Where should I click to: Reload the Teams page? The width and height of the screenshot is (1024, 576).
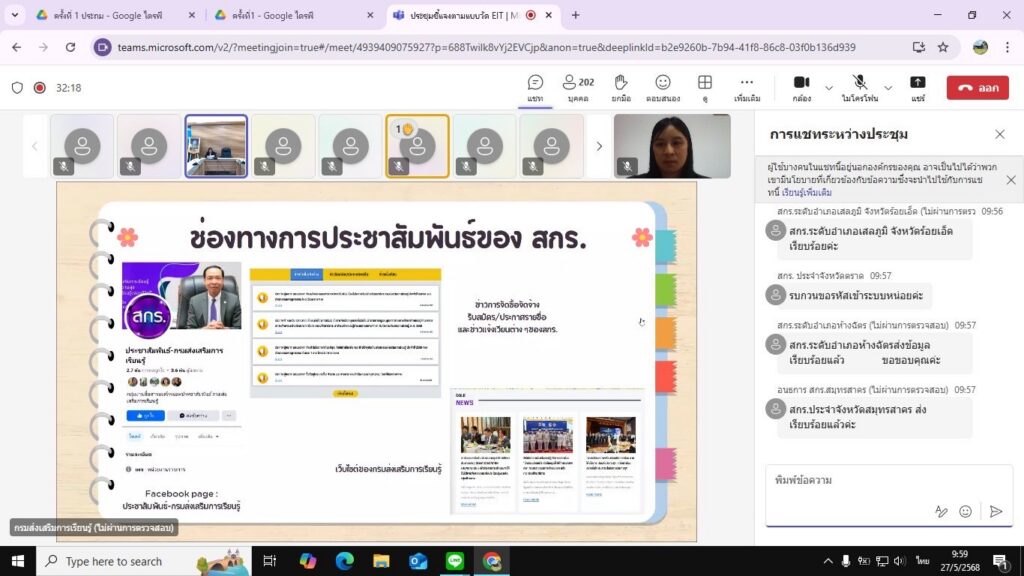click(x=71, y=47)
